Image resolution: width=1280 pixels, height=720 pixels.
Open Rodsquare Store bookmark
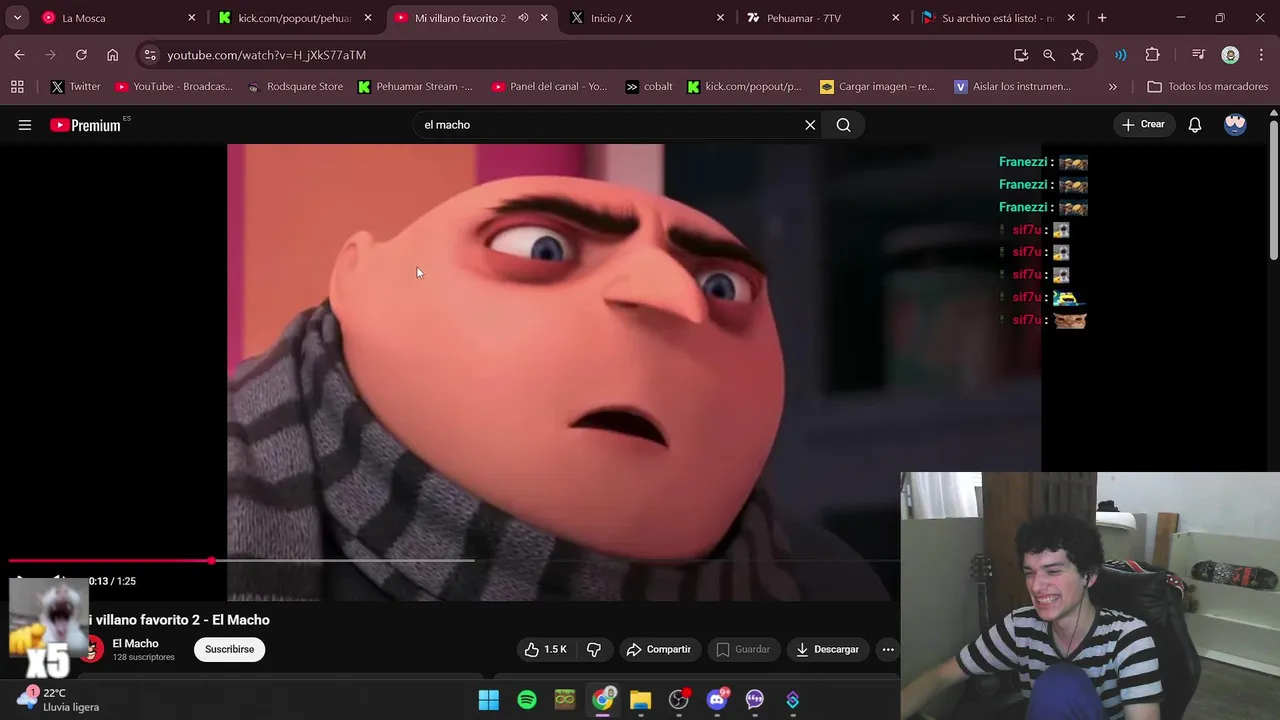(295, 87)
